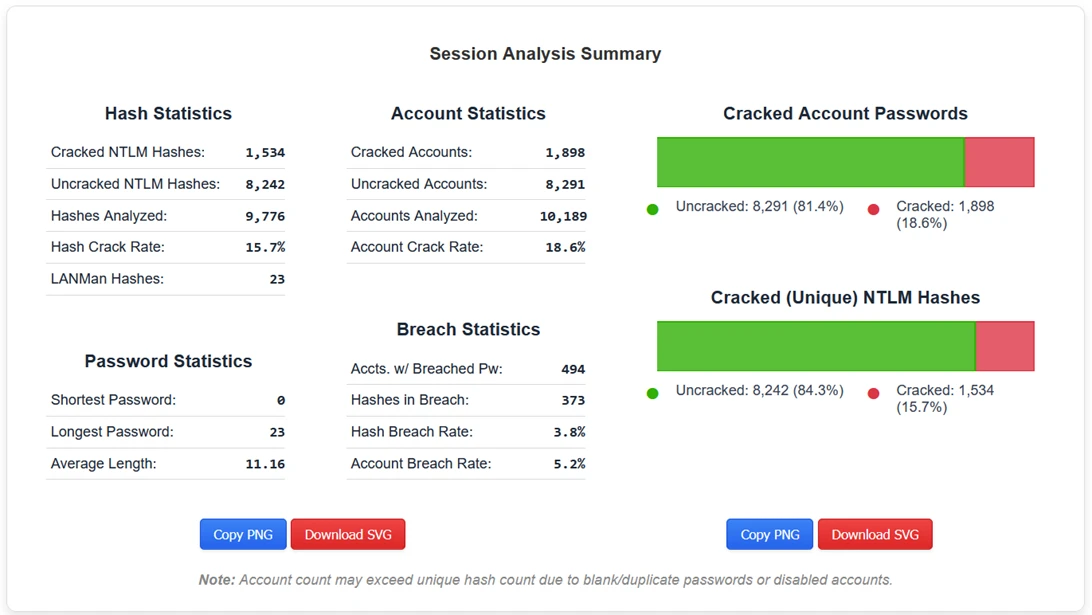Select the green segment of the account passwords bar

coord(810,162)
